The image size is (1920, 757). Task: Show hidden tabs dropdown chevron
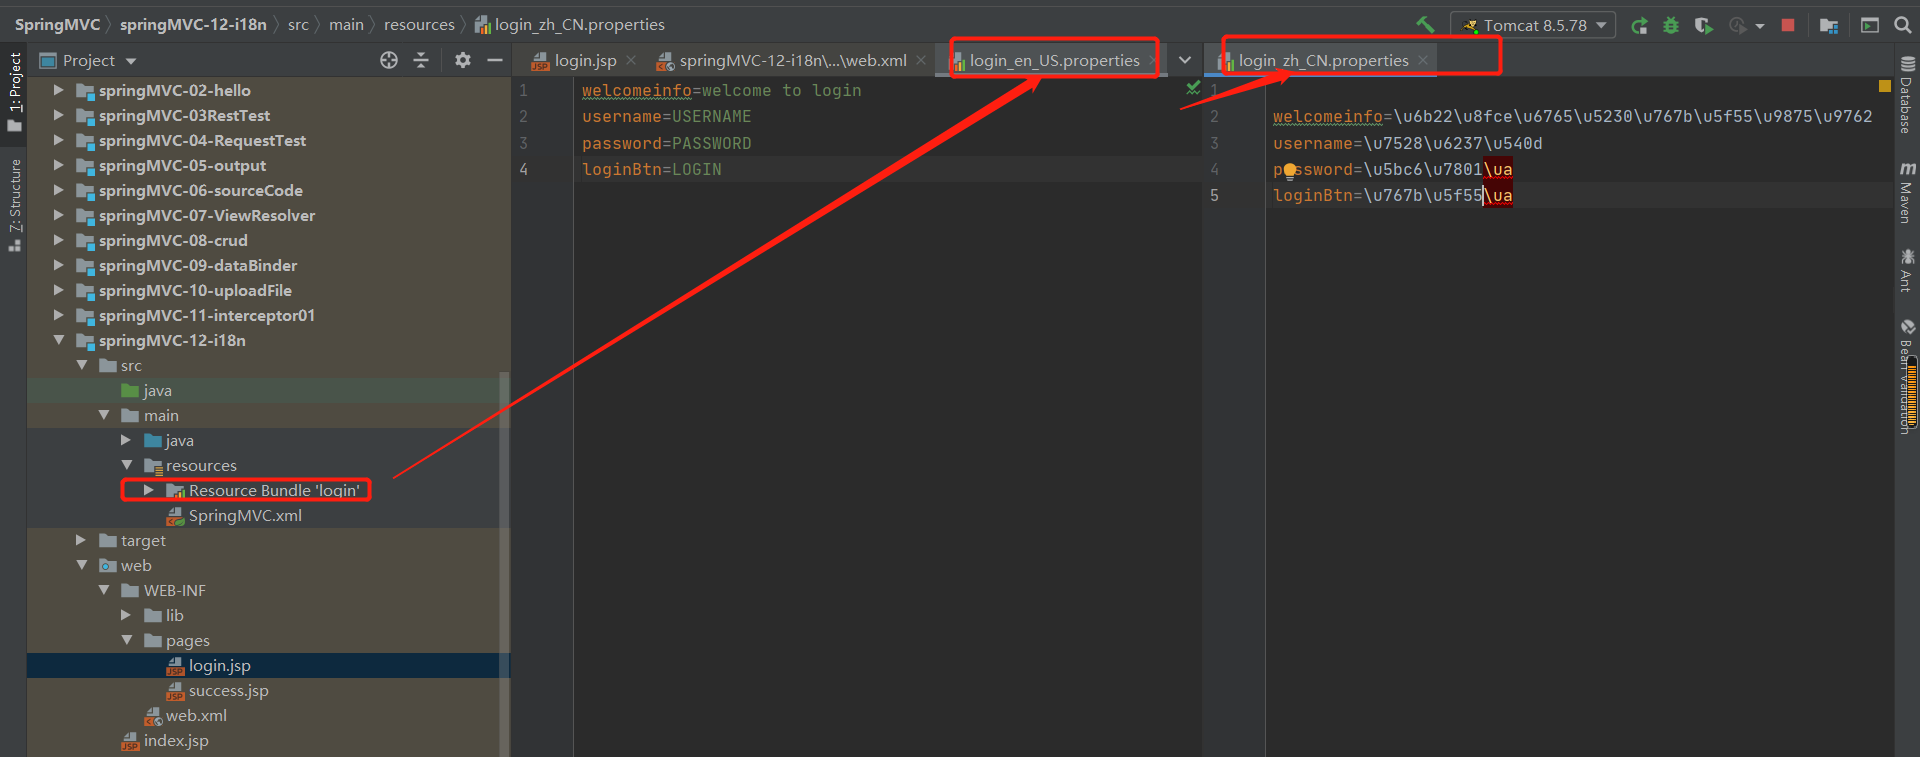point(1185,61)
